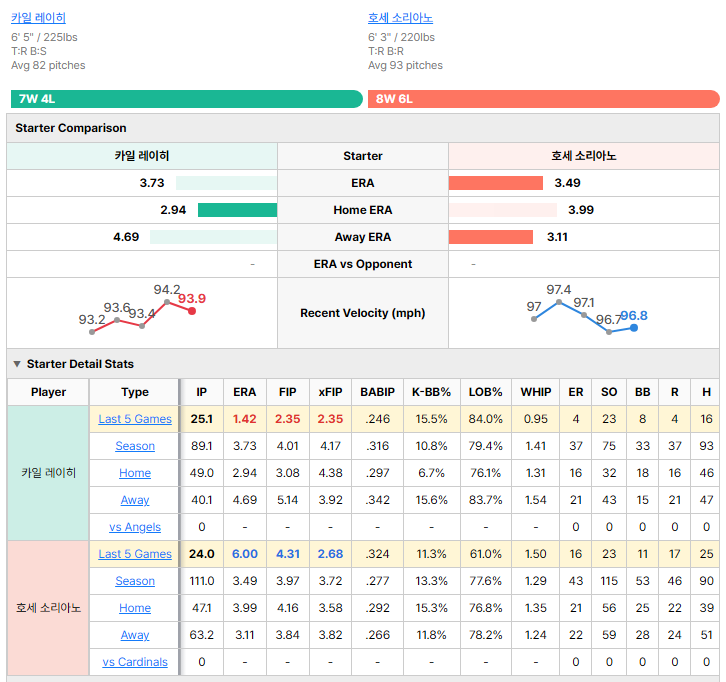Click the green 7W 4L record bar
This screenshot has height=682, width=726.
pyautogui.click(x=187, y=99)
